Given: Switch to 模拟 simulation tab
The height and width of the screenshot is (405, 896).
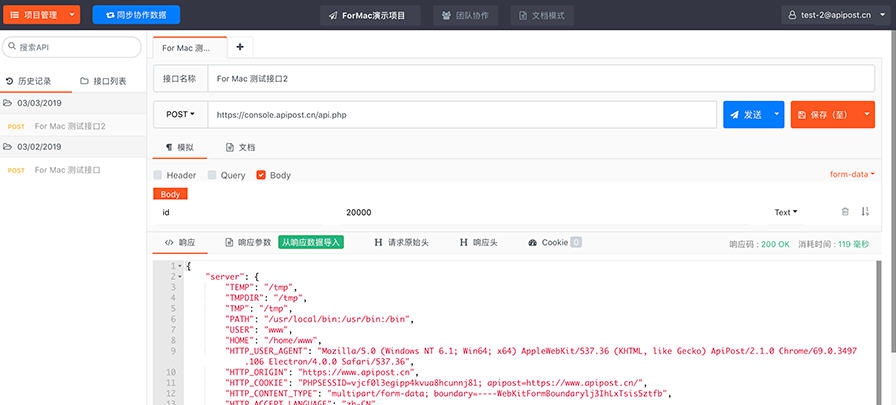Looking at the screenshot, I should 179,147.
